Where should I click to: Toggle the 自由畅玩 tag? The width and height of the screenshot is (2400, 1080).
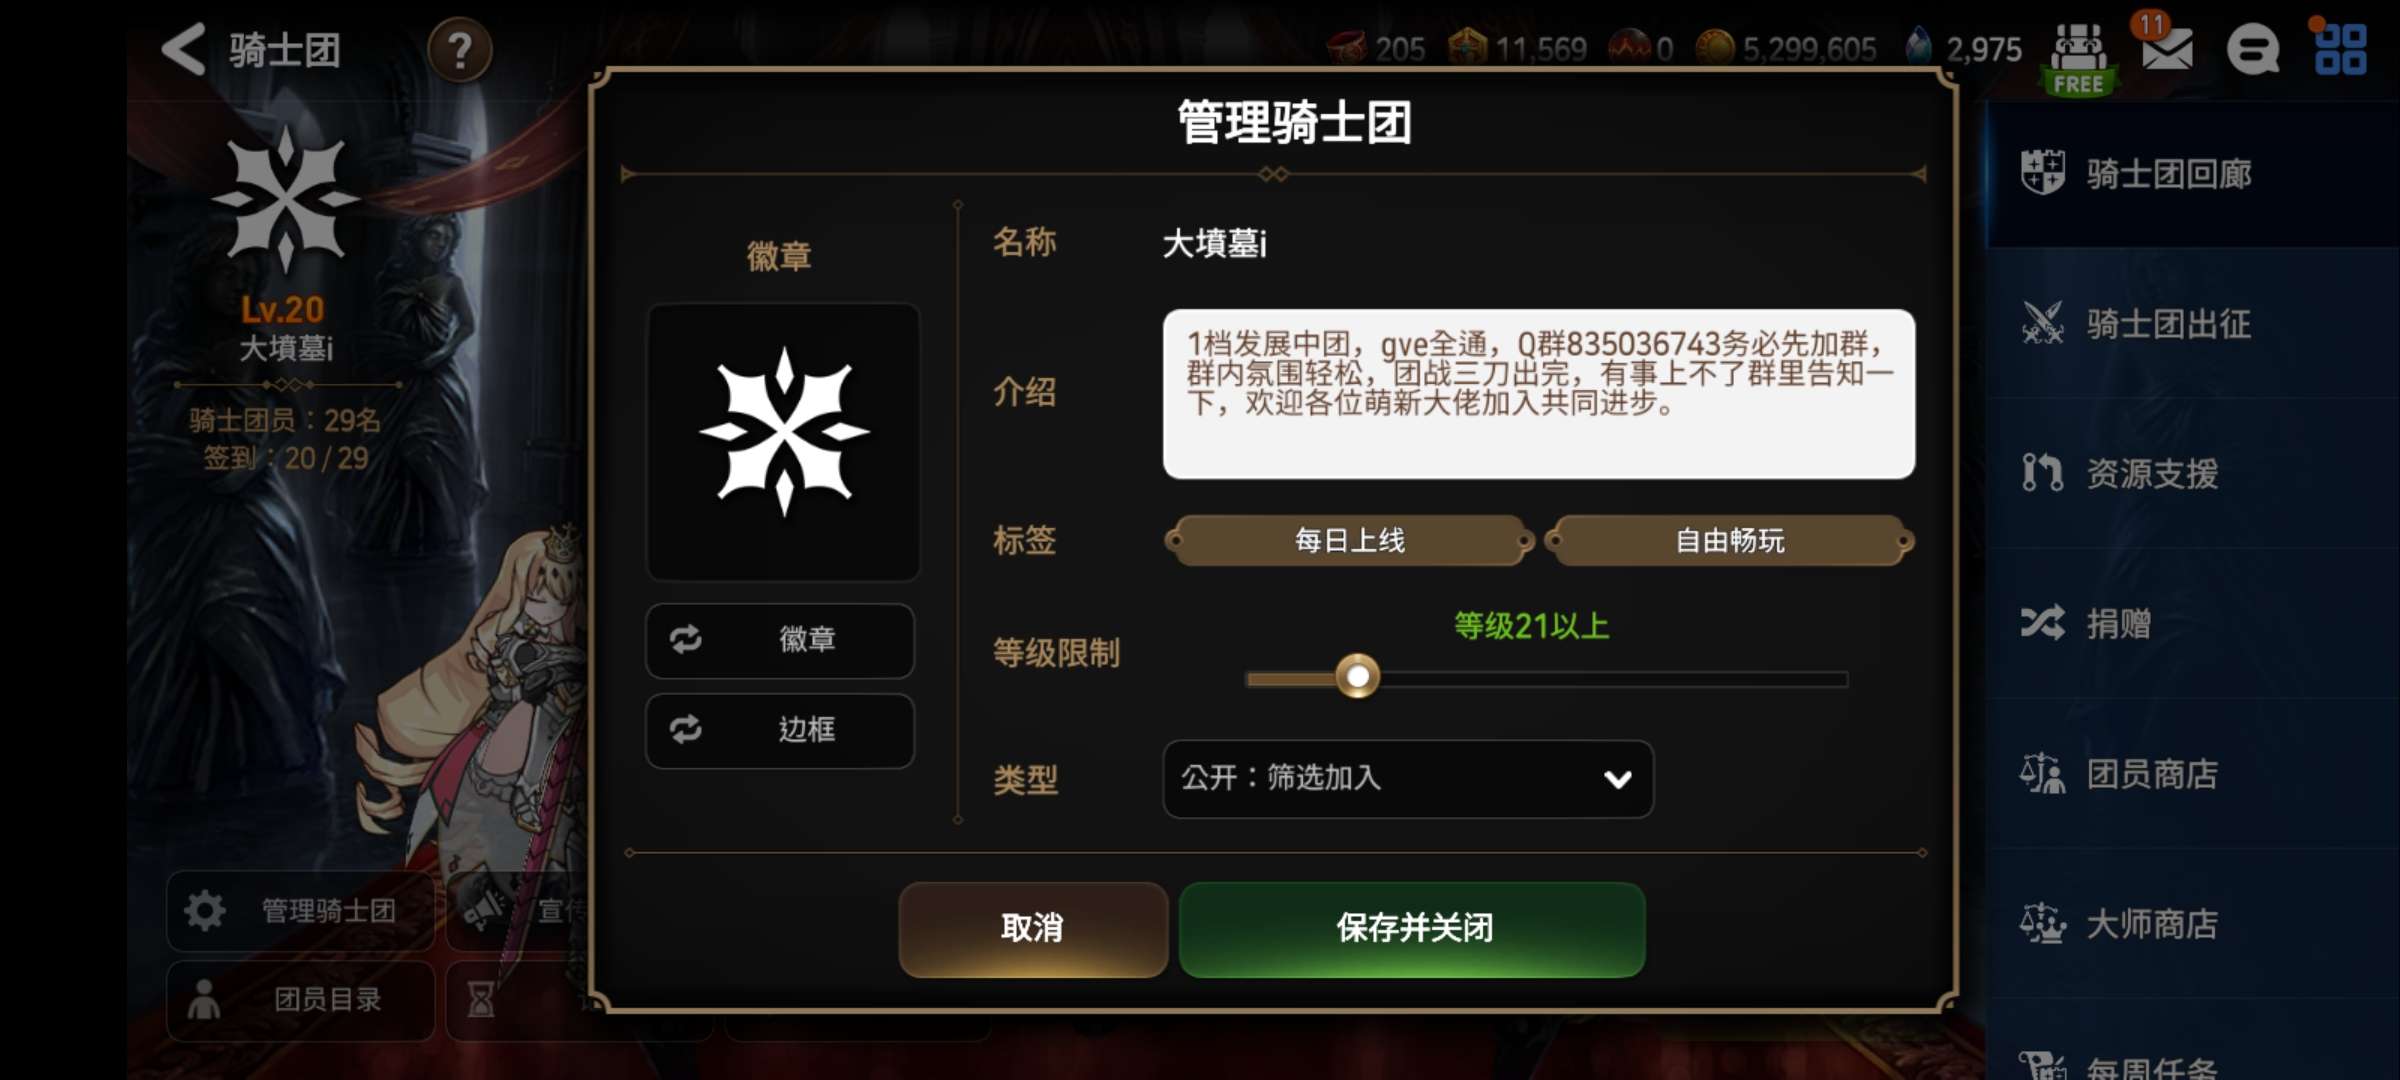[x=1729, y=541]
